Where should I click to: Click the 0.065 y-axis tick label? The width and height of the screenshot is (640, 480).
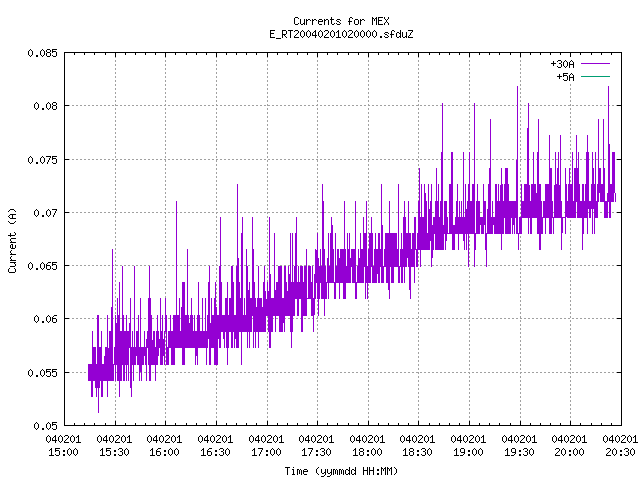coord(42,266)
